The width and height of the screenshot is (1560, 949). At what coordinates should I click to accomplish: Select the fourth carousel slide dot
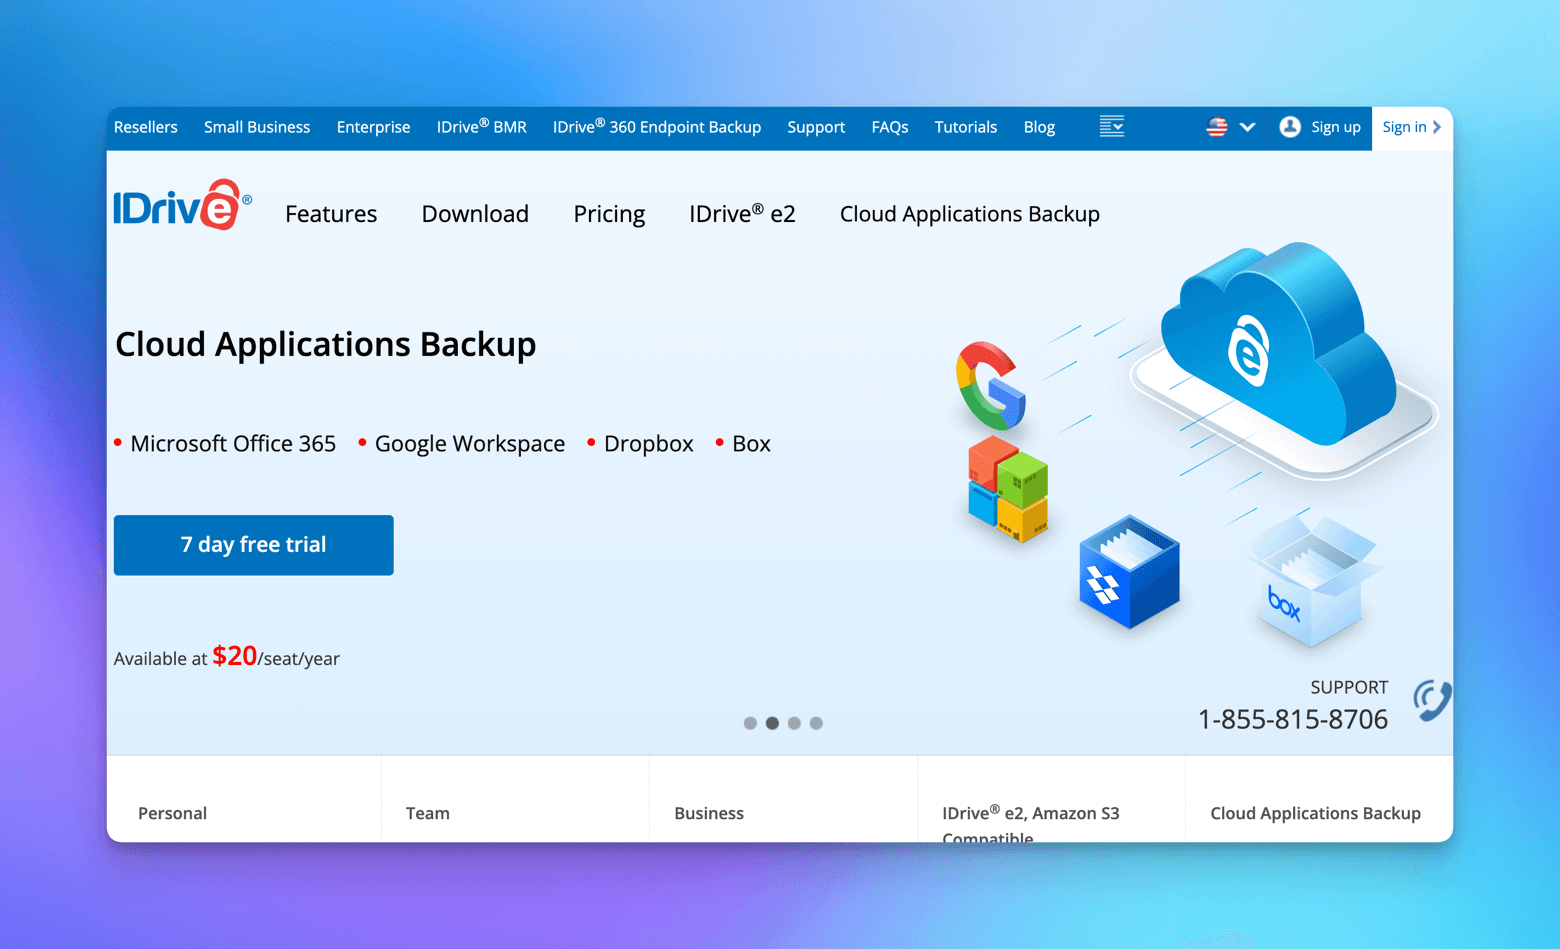tap(816, 723)
